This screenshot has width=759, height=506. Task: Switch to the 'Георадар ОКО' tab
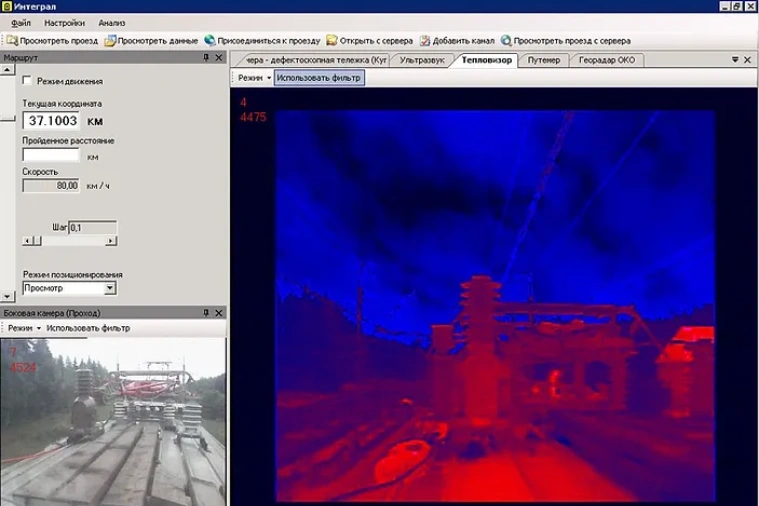click(606, 60)
